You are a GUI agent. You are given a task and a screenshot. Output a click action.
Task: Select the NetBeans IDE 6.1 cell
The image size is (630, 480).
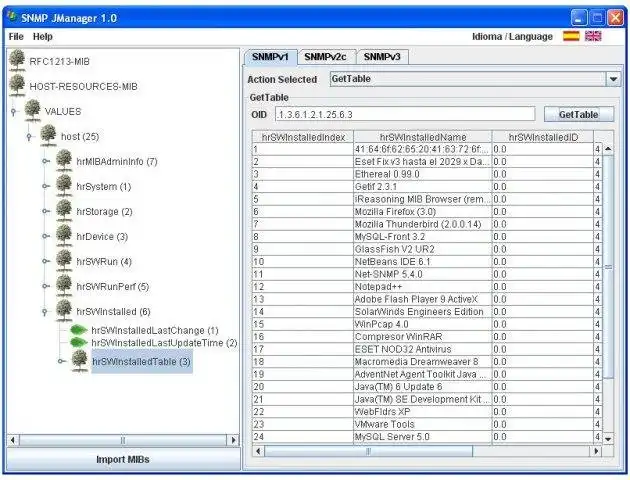422,261
